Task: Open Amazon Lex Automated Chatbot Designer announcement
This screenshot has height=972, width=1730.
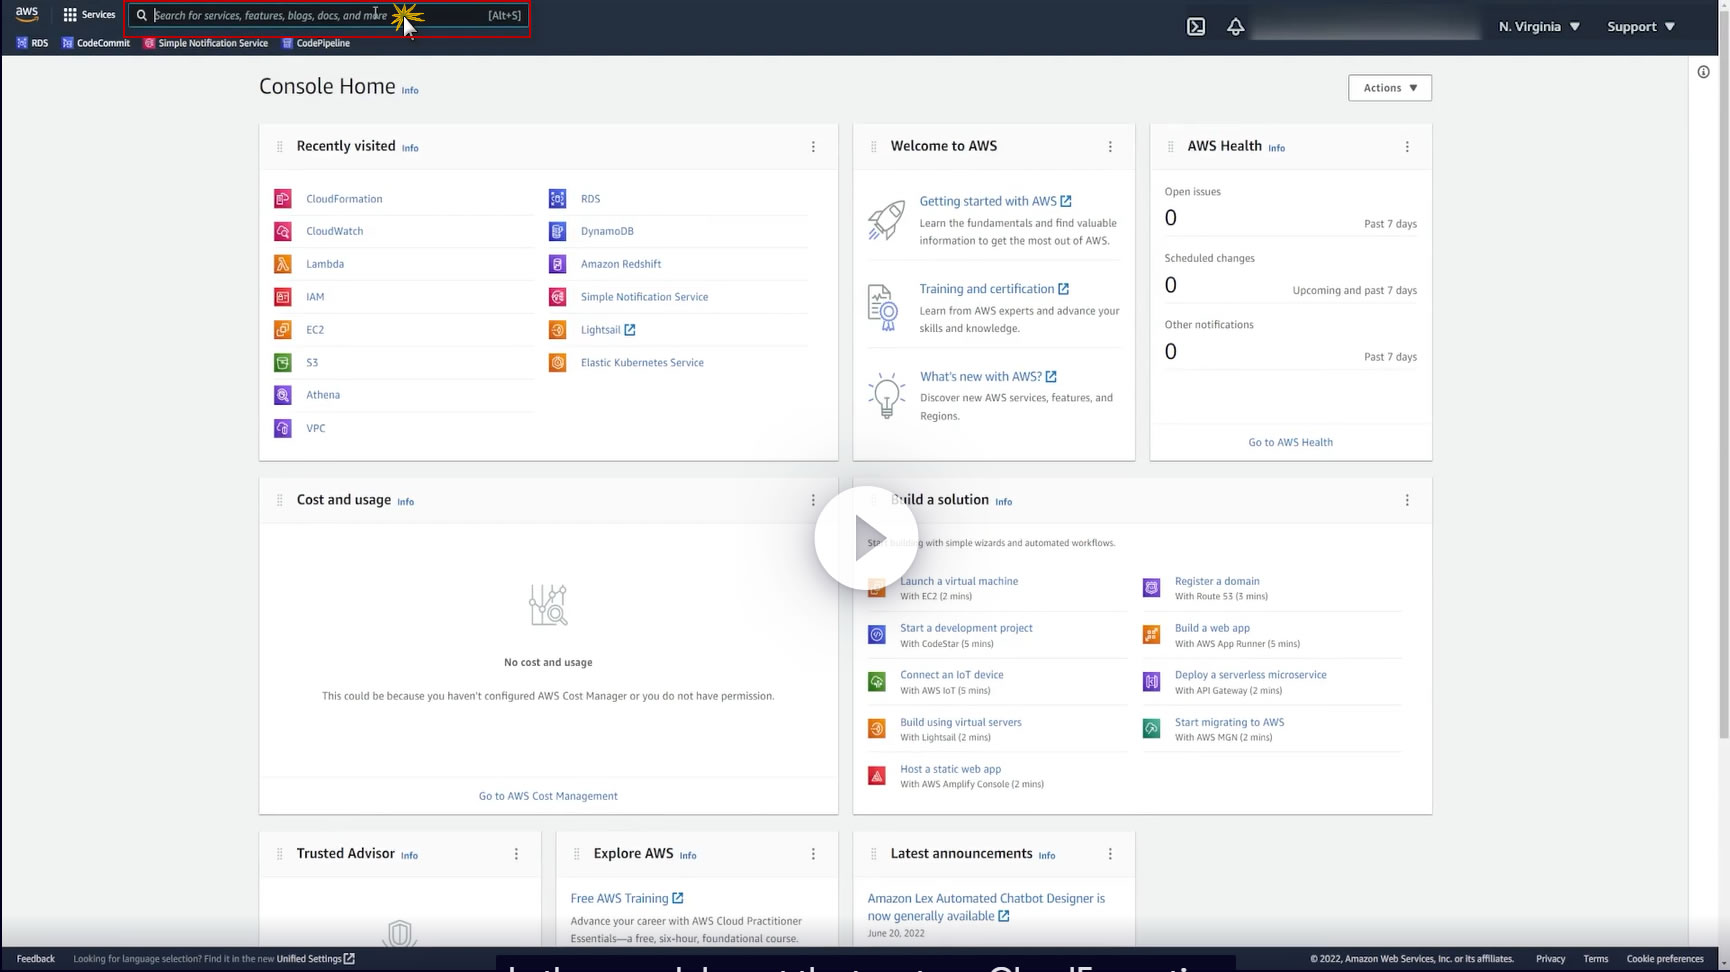Action: (986, 907)
